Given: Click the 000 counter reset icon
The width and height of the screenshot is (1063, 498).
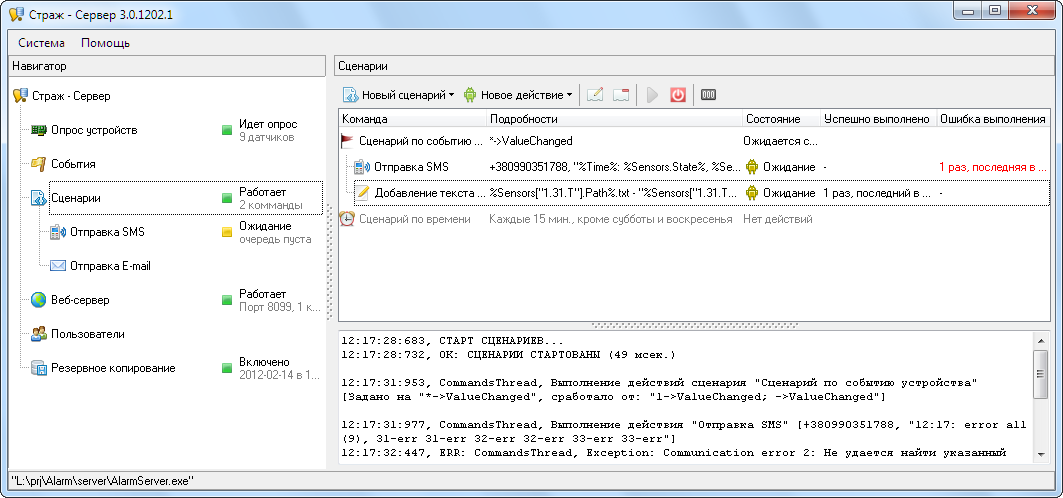Looking at the screenshot, I should coord(708,95).
